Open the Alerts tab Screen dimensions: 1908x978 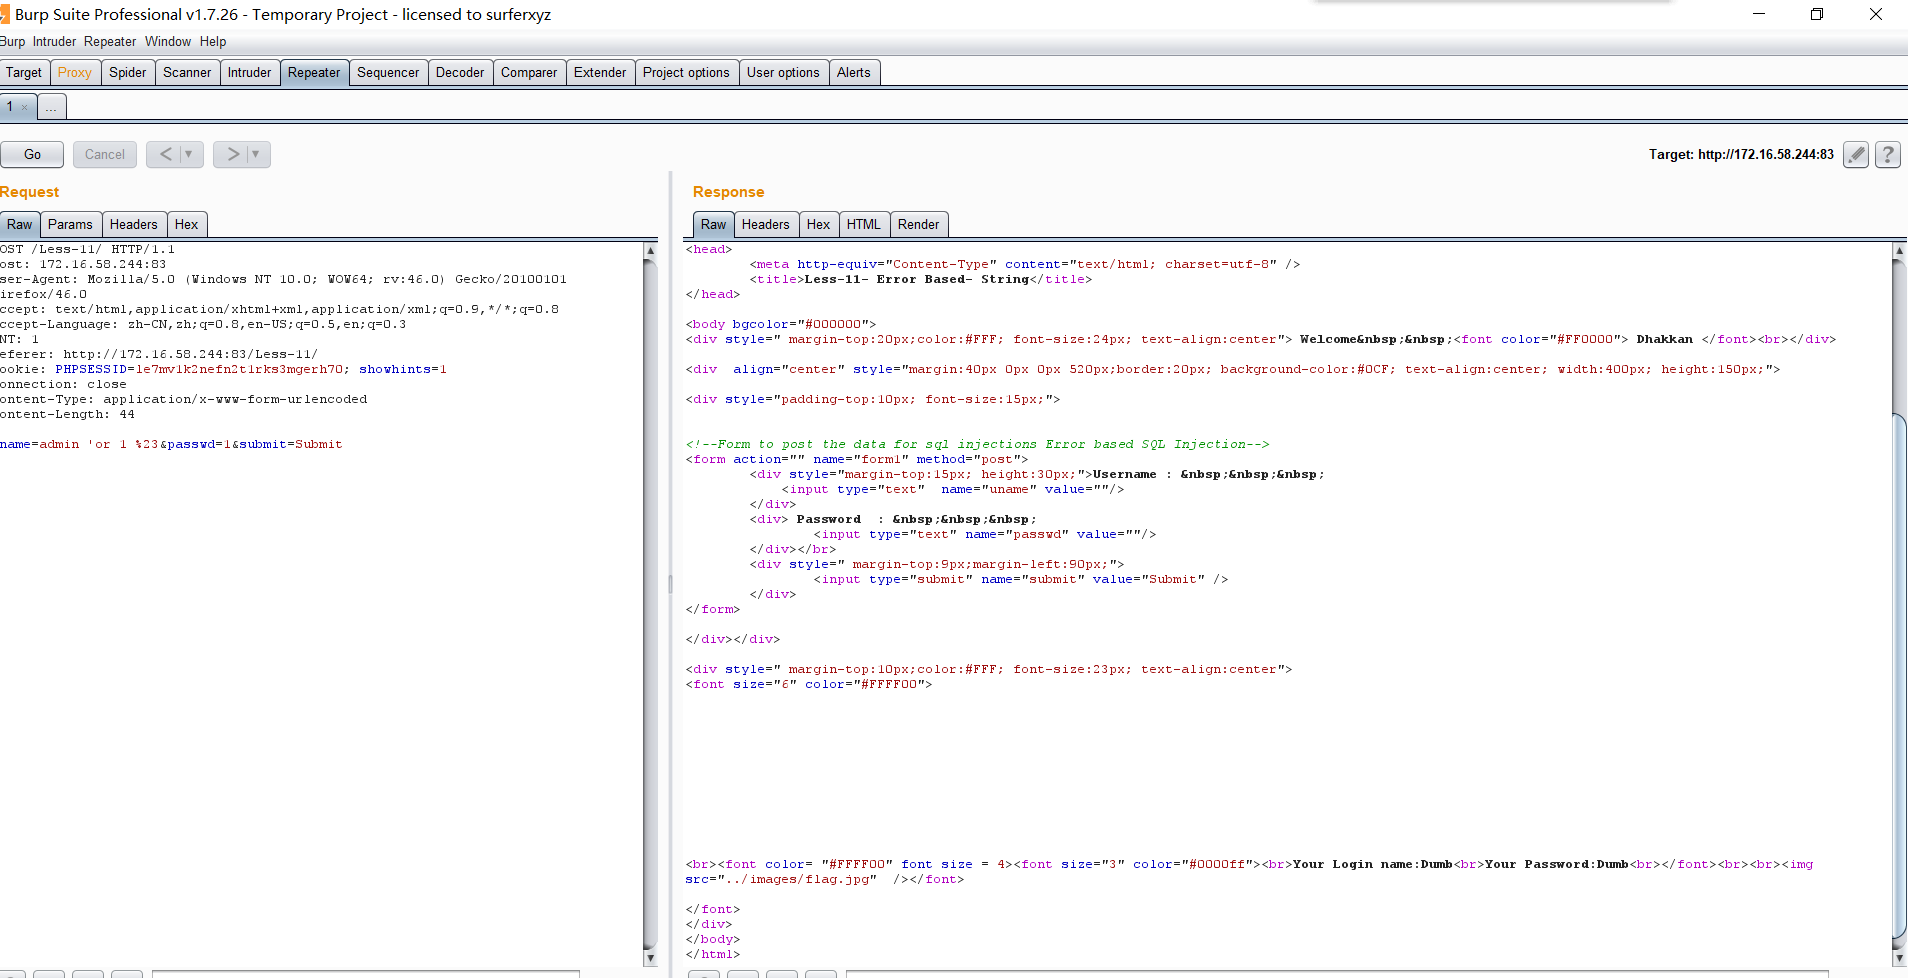(854, 72)
